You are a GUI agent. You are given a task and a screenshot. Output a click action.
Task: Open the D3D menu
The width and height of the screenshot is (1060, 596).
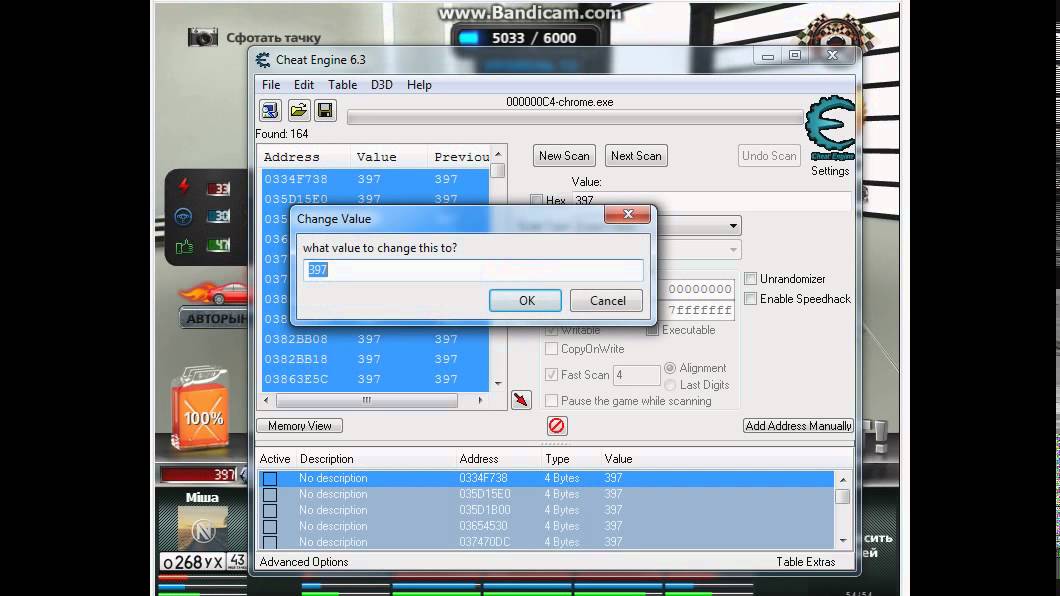point(381,85)
